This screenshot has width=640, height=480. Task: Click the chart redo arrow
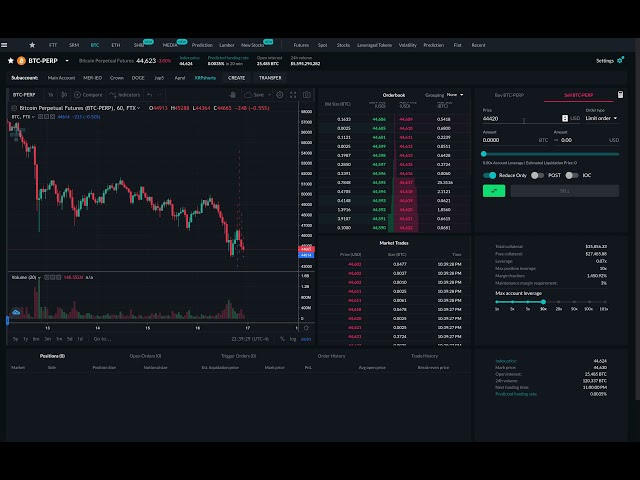click(160, 95)
